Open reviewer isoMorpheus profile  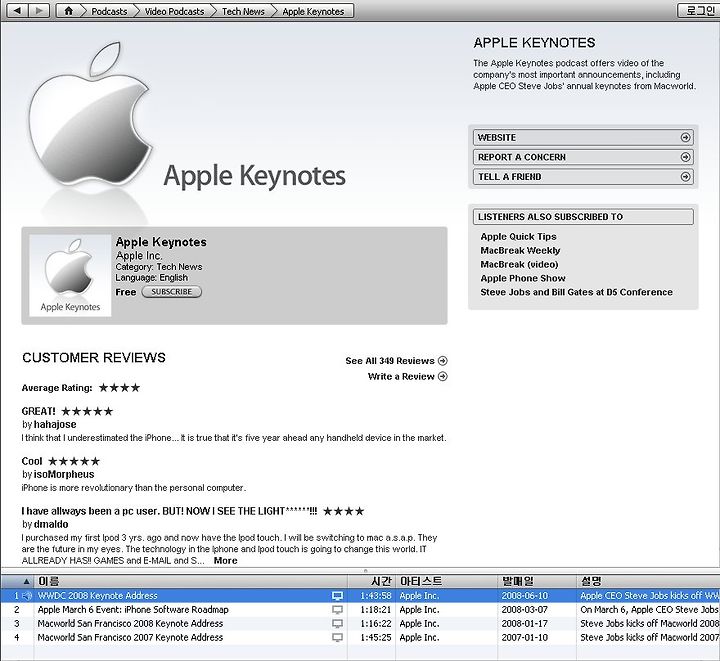pos(64,475)
